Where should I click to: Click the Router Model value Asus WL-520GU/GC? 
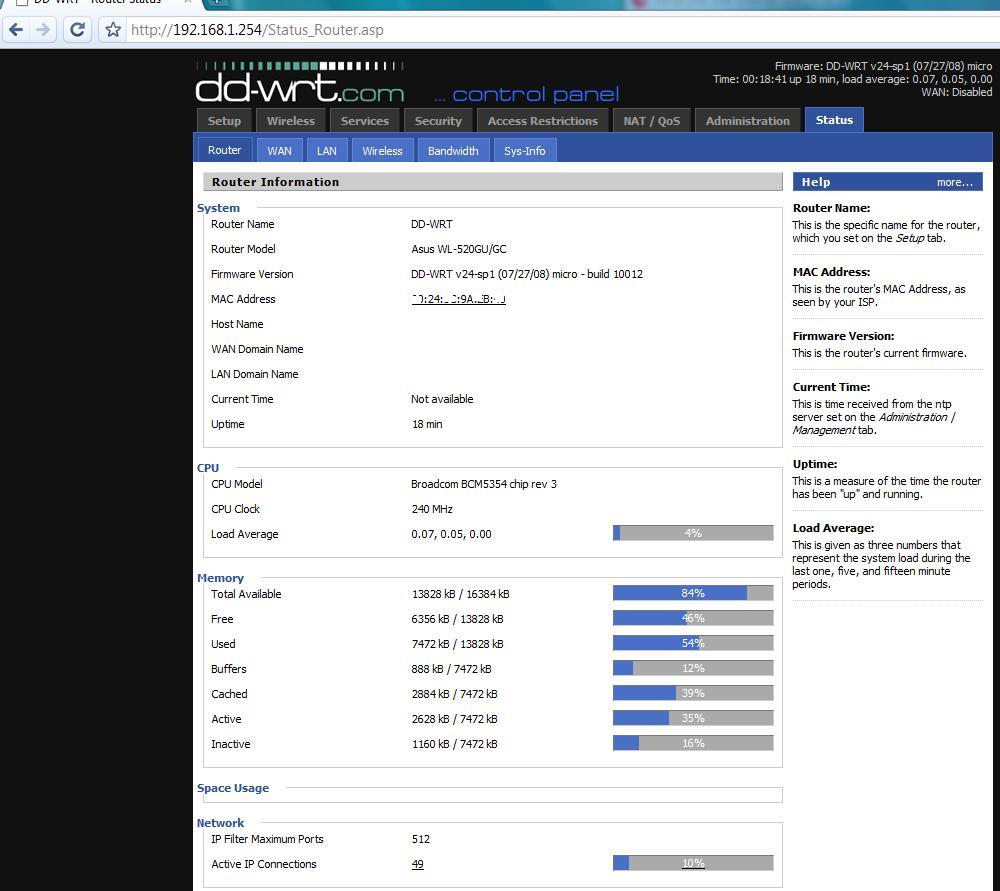(459, 249)
